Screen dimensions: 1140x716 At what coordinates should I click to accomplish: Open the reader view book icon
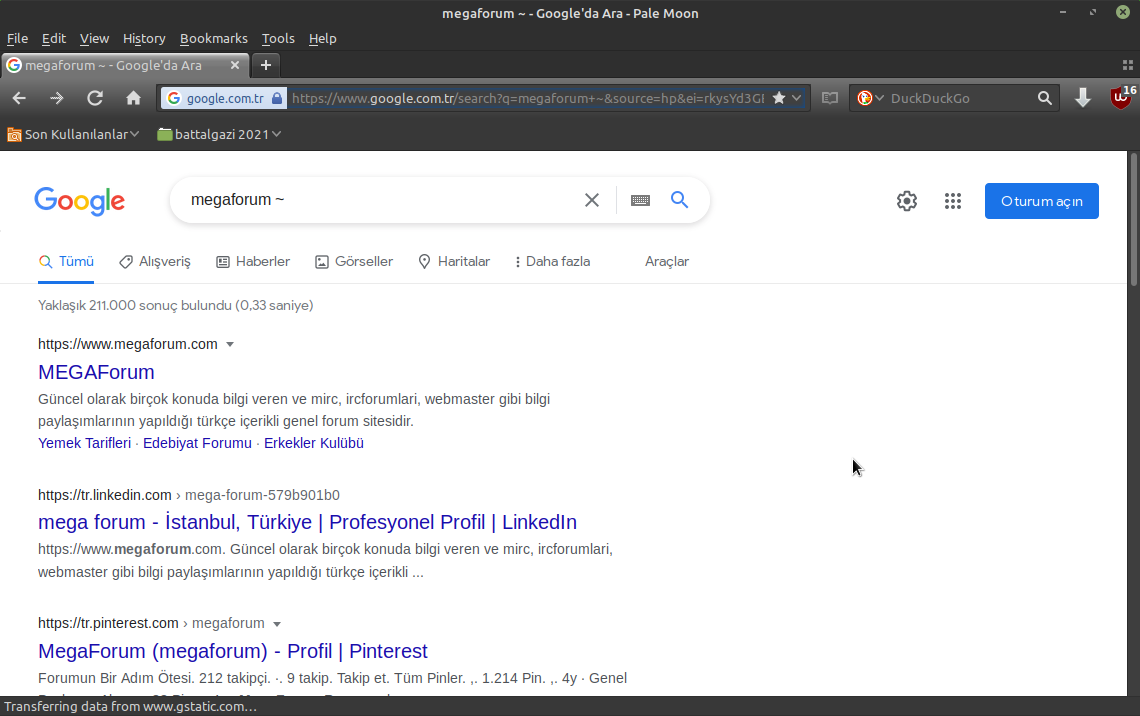[x=830, y=98]
